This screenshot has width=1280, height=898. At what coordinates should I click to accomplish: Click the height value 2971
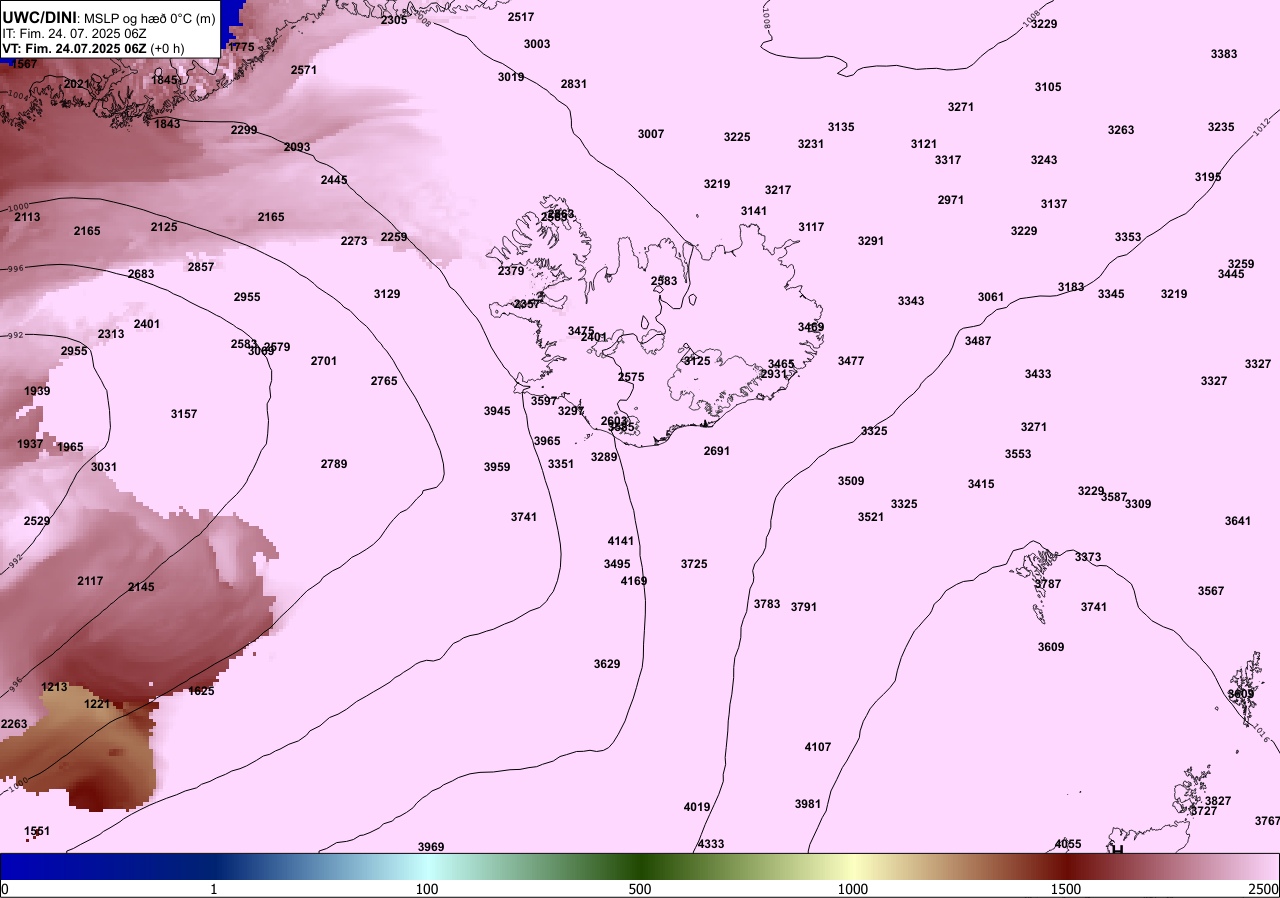click(x=951, y=200)
